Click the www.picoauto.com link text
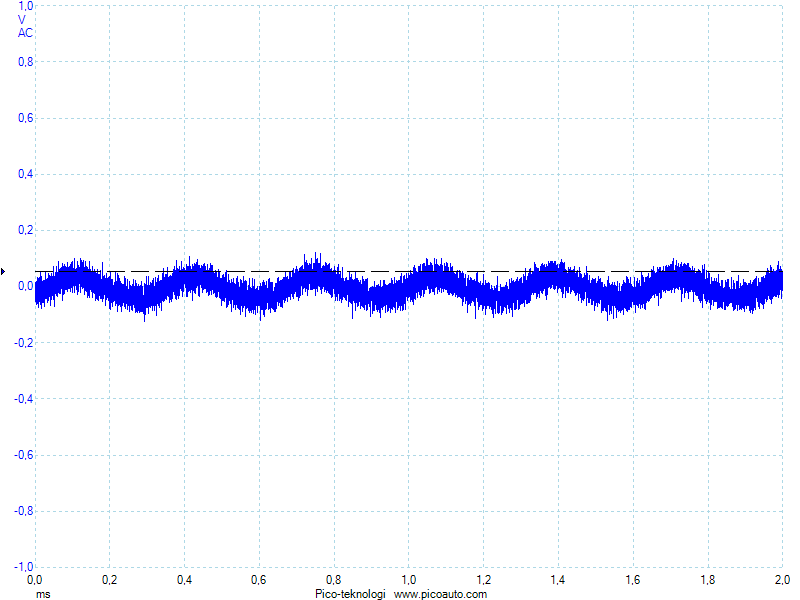Image resolution: width=800 pixels, height=600 pixels. pyautogui.click(x=440, y=594)
